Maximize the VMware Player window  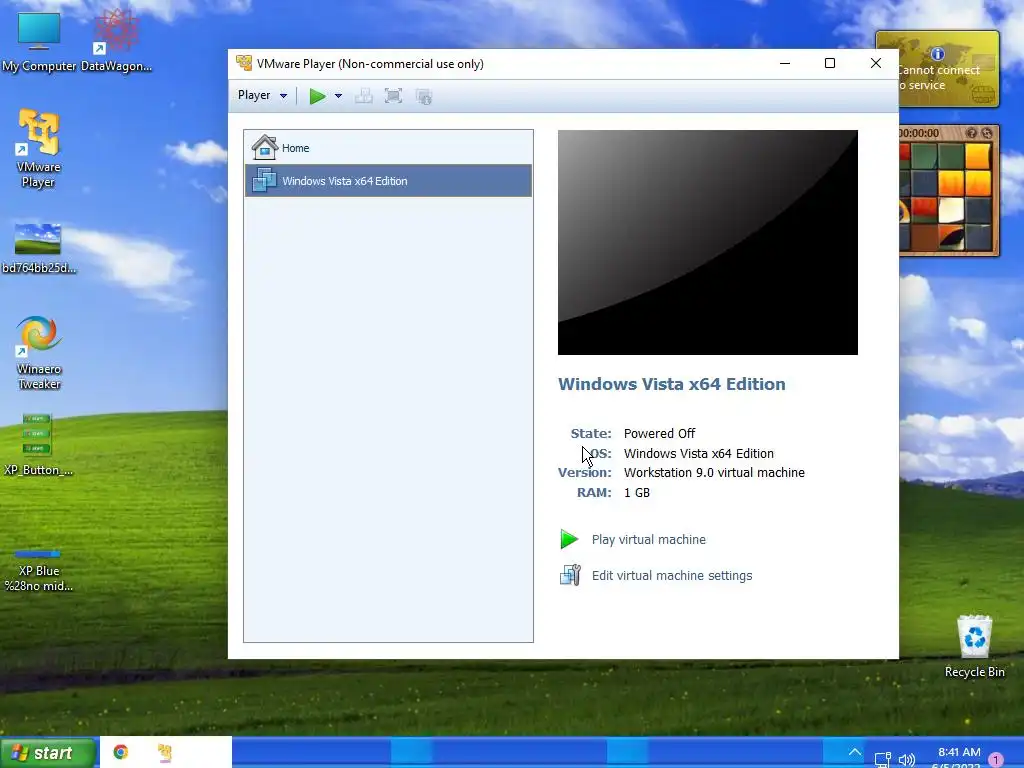(x=830, y=63)
